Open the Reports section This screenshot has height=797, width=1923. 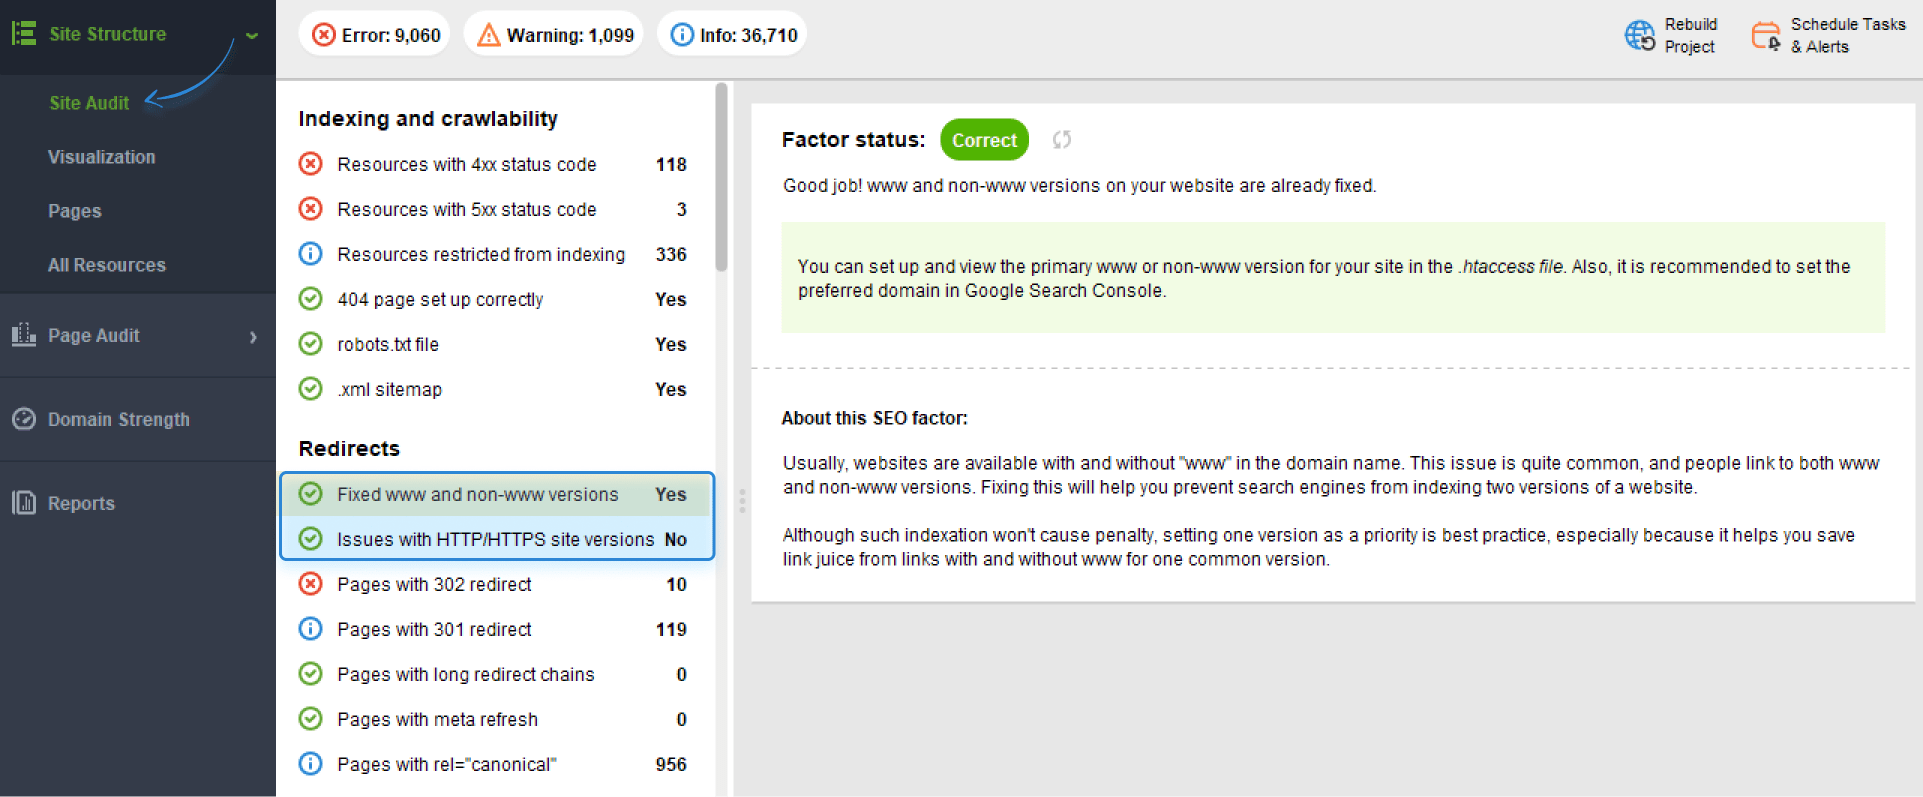tap(81, 503)
